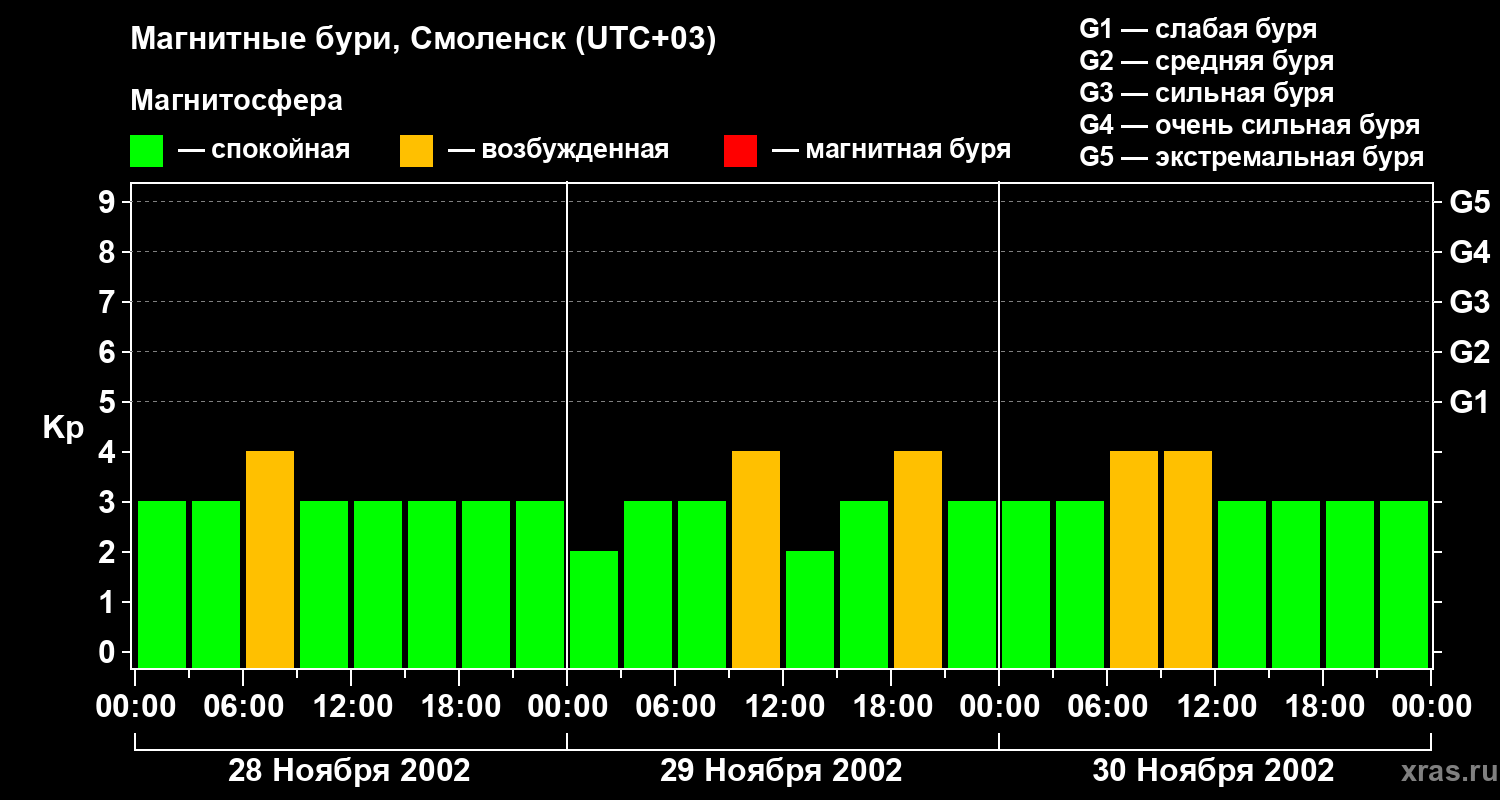Click the red 'магнитная буря' legend swatch

point(740,151)
